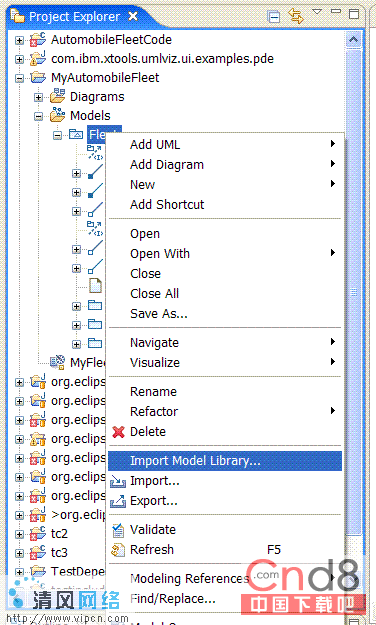Viewport: 376px width, 625px height.
Task: Click the Validate checkmark icon
Action: pyautogui.click(x=118, y=530)
